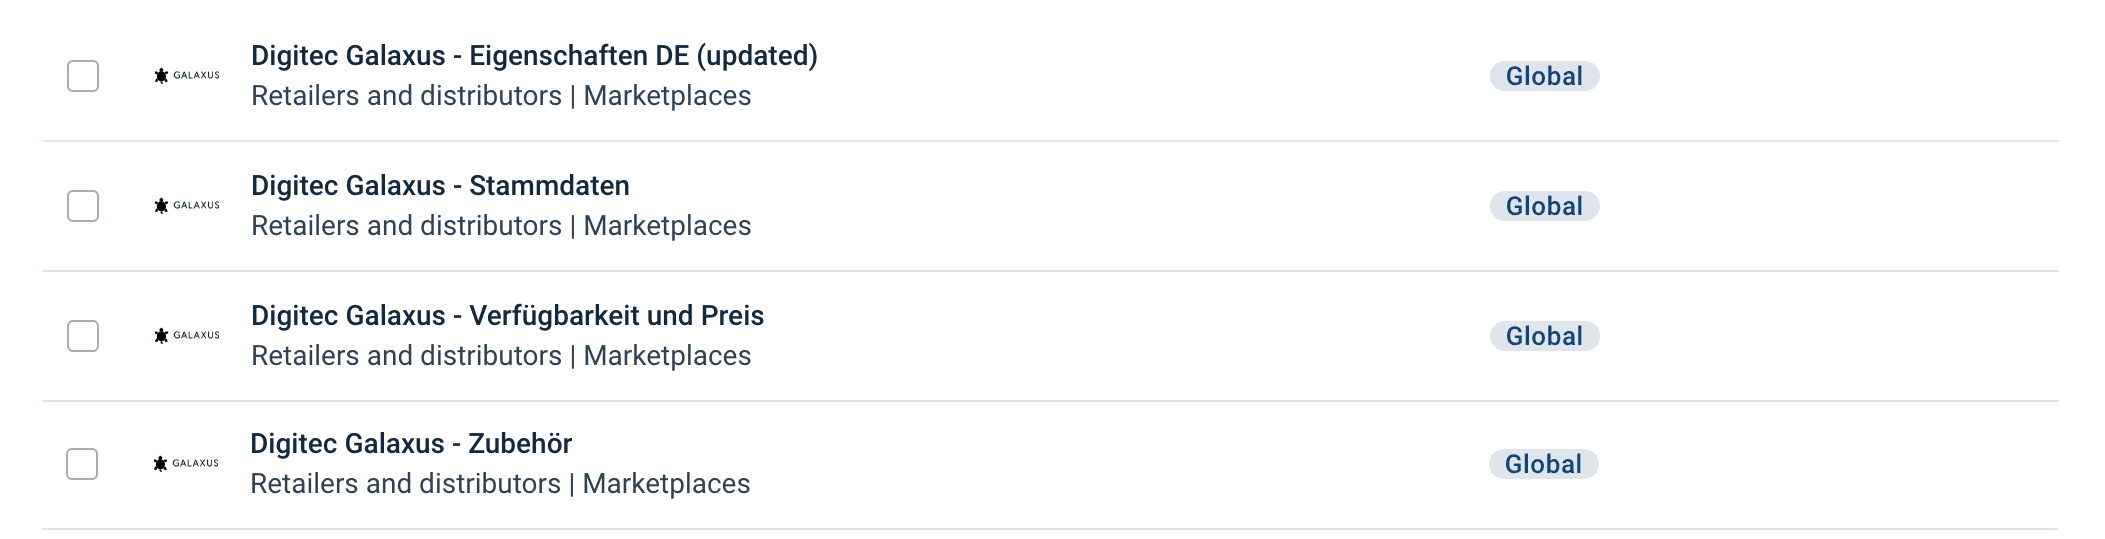
Task: Click the Galaxus logo in the Zubehör row
Action: [186, 464]
